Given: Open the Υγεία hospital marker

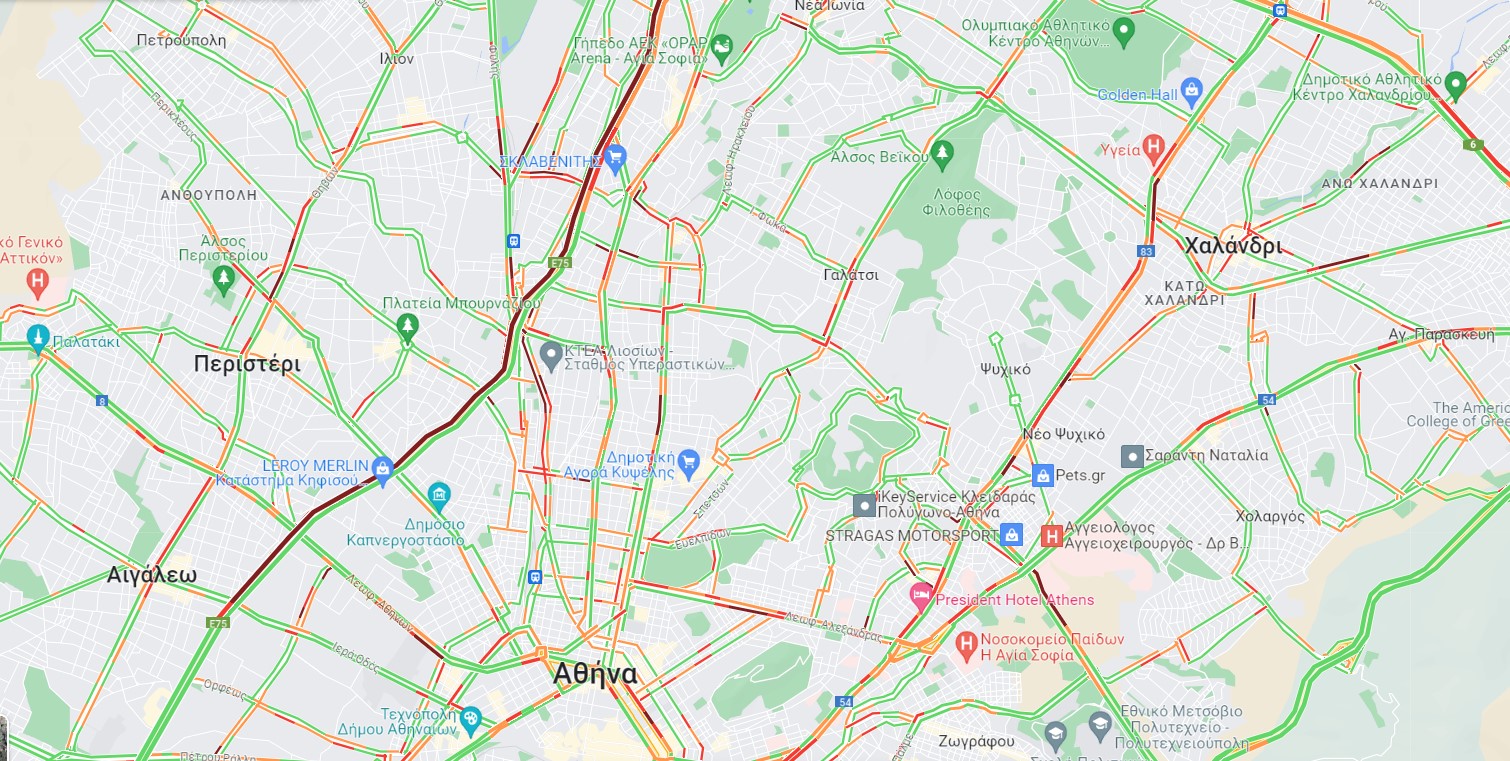Looking at the screenshot, I should [x=1154, y=149].
